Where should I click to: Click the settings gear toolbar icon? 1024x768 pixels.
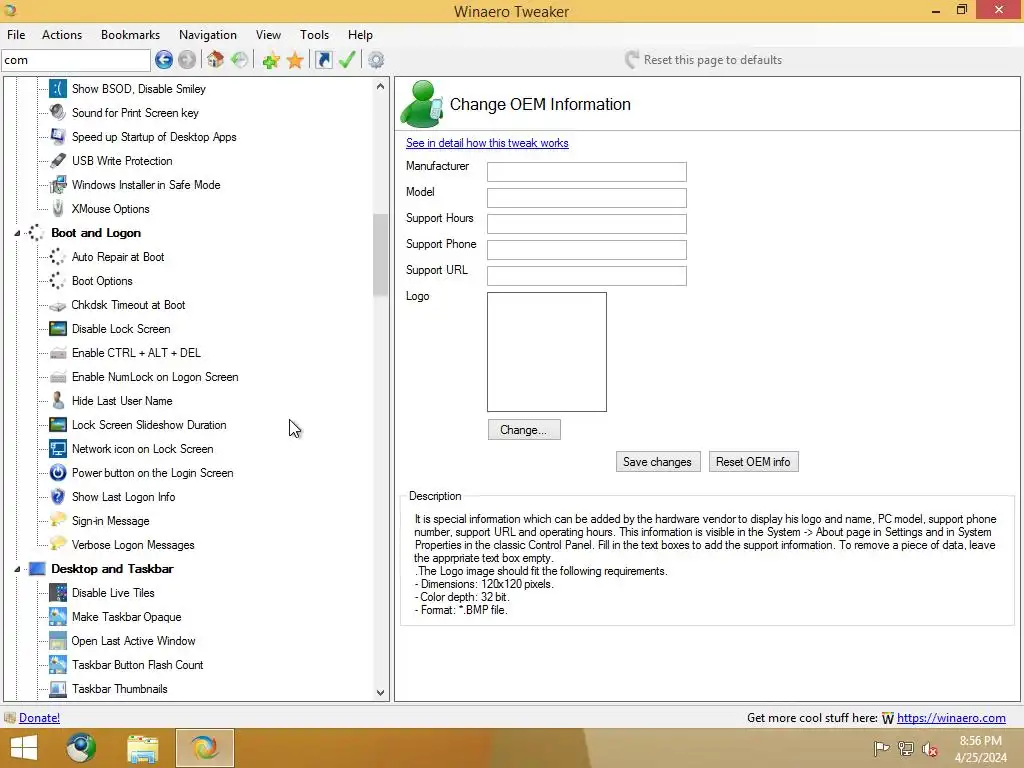[x=376, y=60]
